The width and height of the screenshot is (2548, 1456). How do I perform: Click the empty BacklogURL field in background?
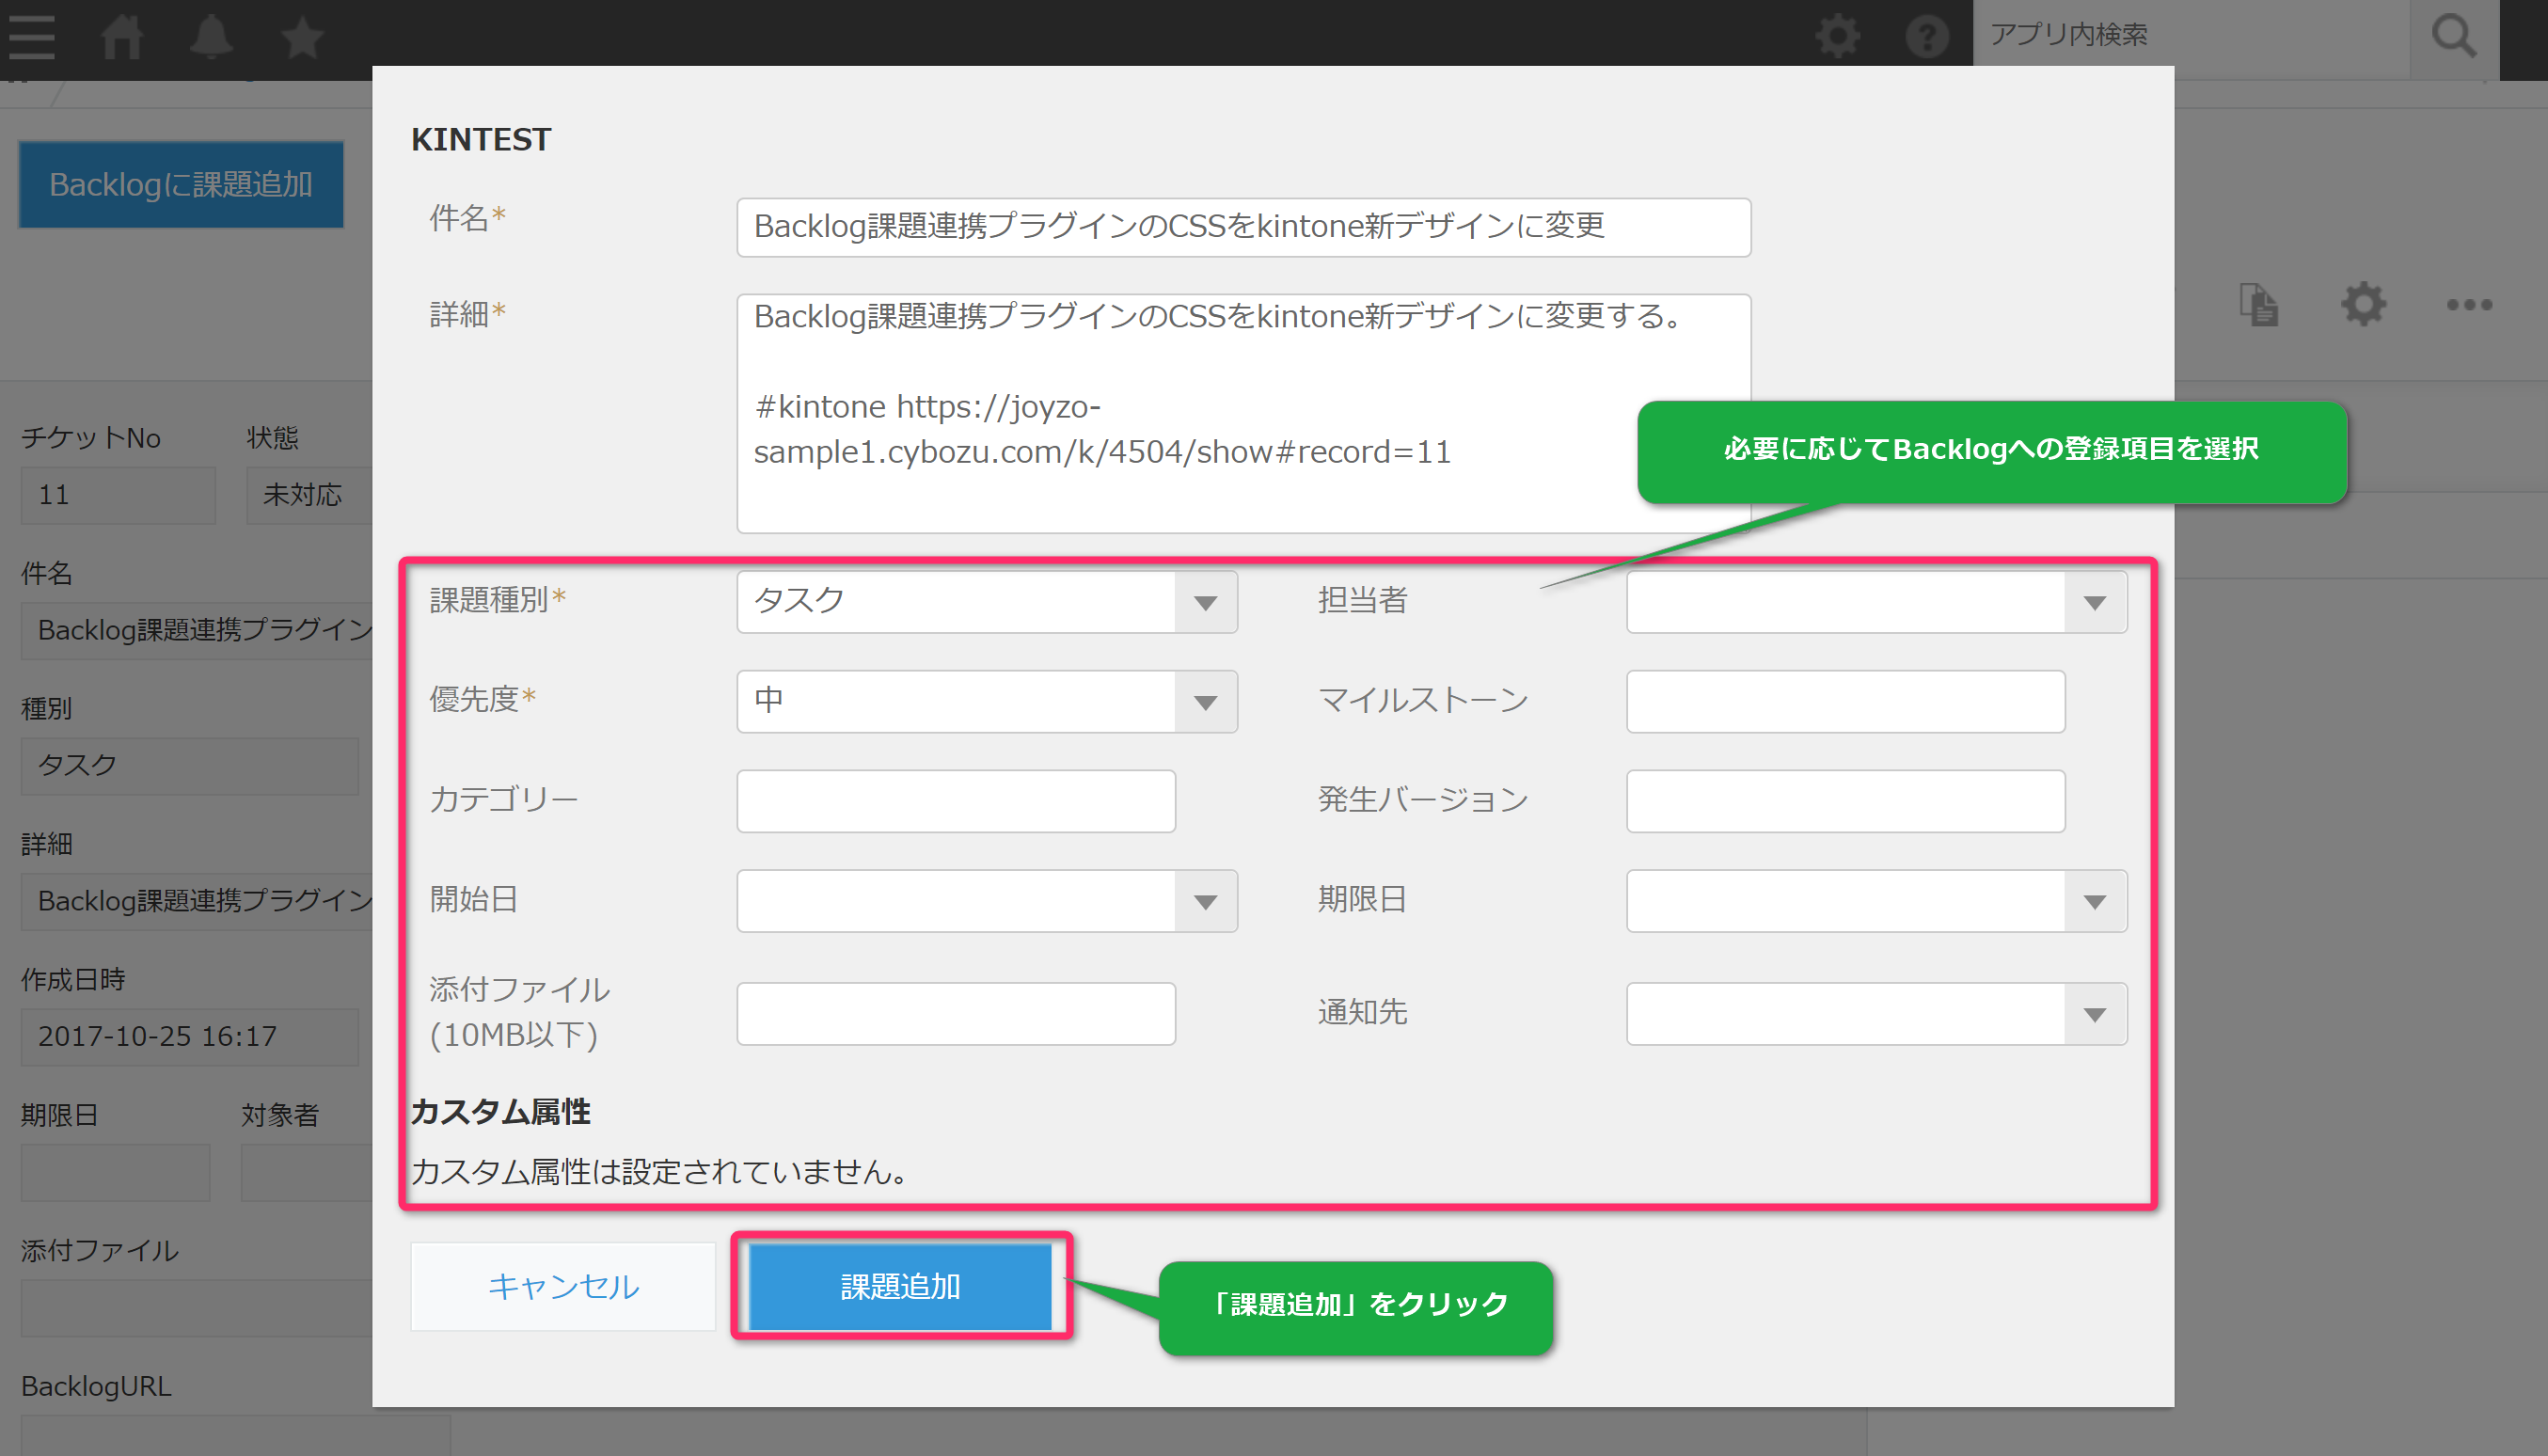tap(235, 1436)
